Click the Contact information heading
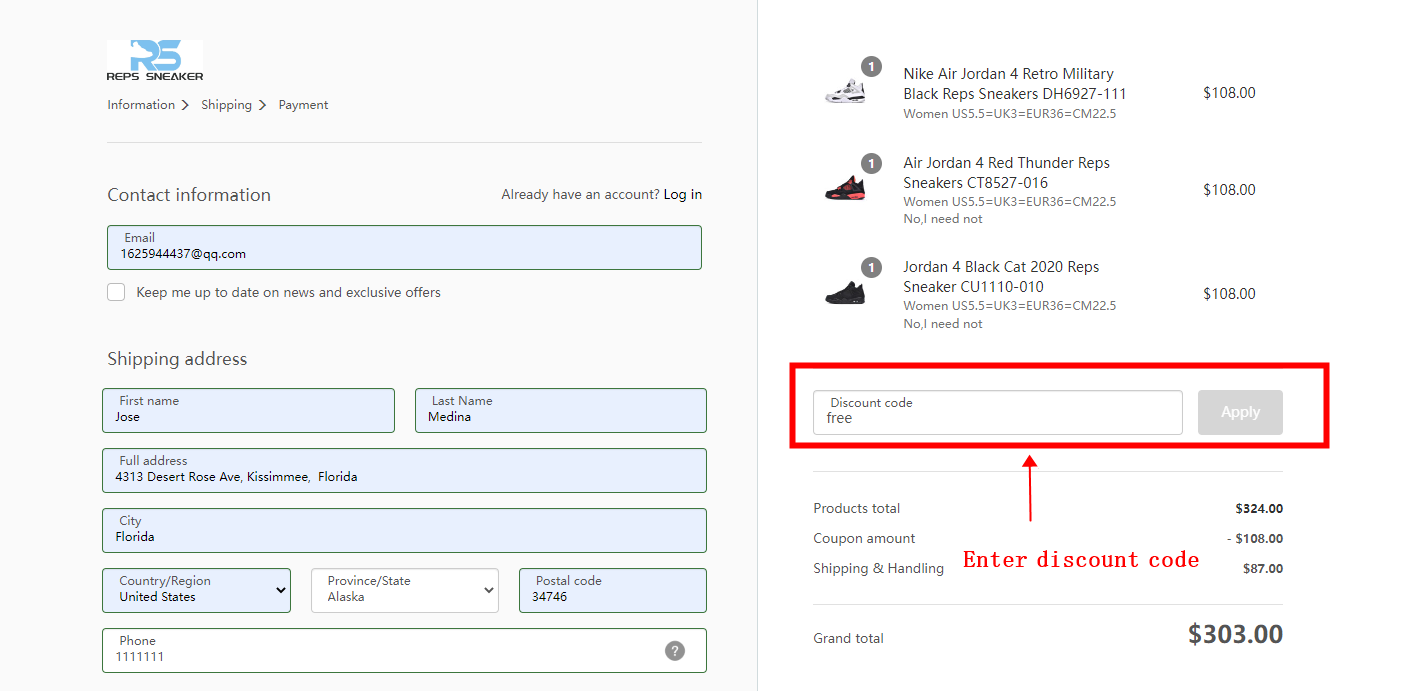1419x691 pixels. coord(189,195)
